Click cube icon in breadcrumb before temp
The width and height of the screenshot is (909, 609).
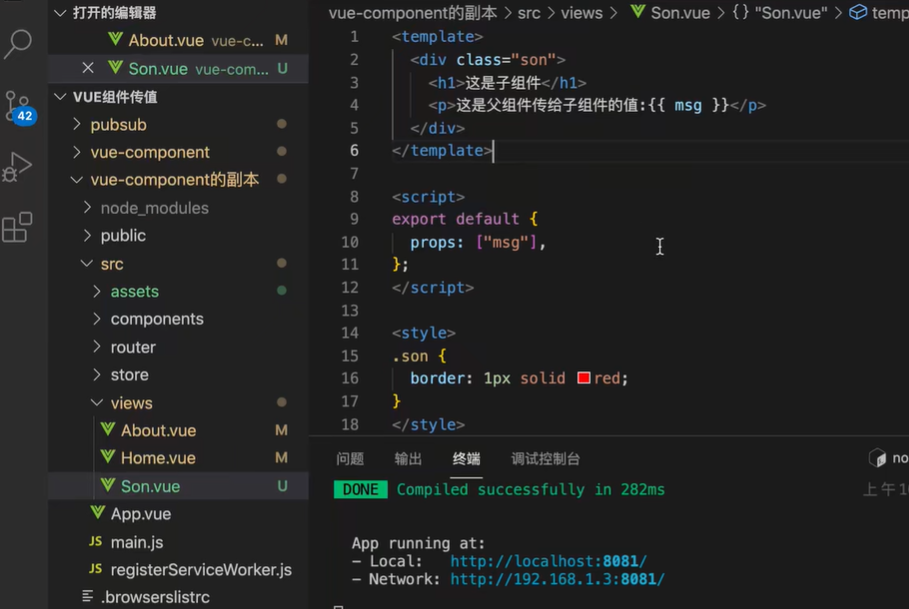pyautogui.click(x=858, y=12)
